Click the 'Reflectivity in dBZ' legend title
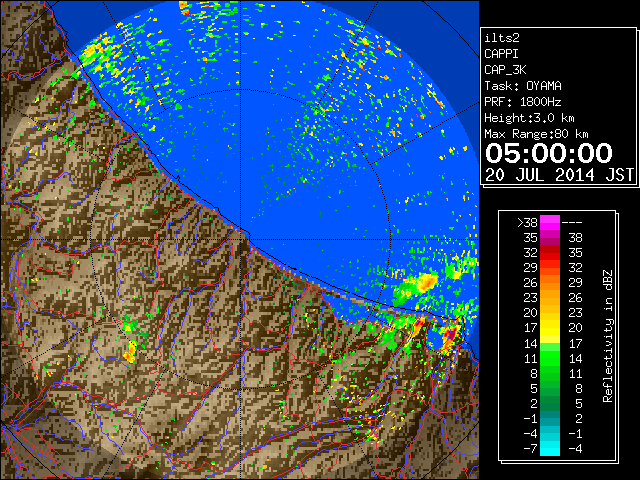The image size is (640, 480). (607, 336)
